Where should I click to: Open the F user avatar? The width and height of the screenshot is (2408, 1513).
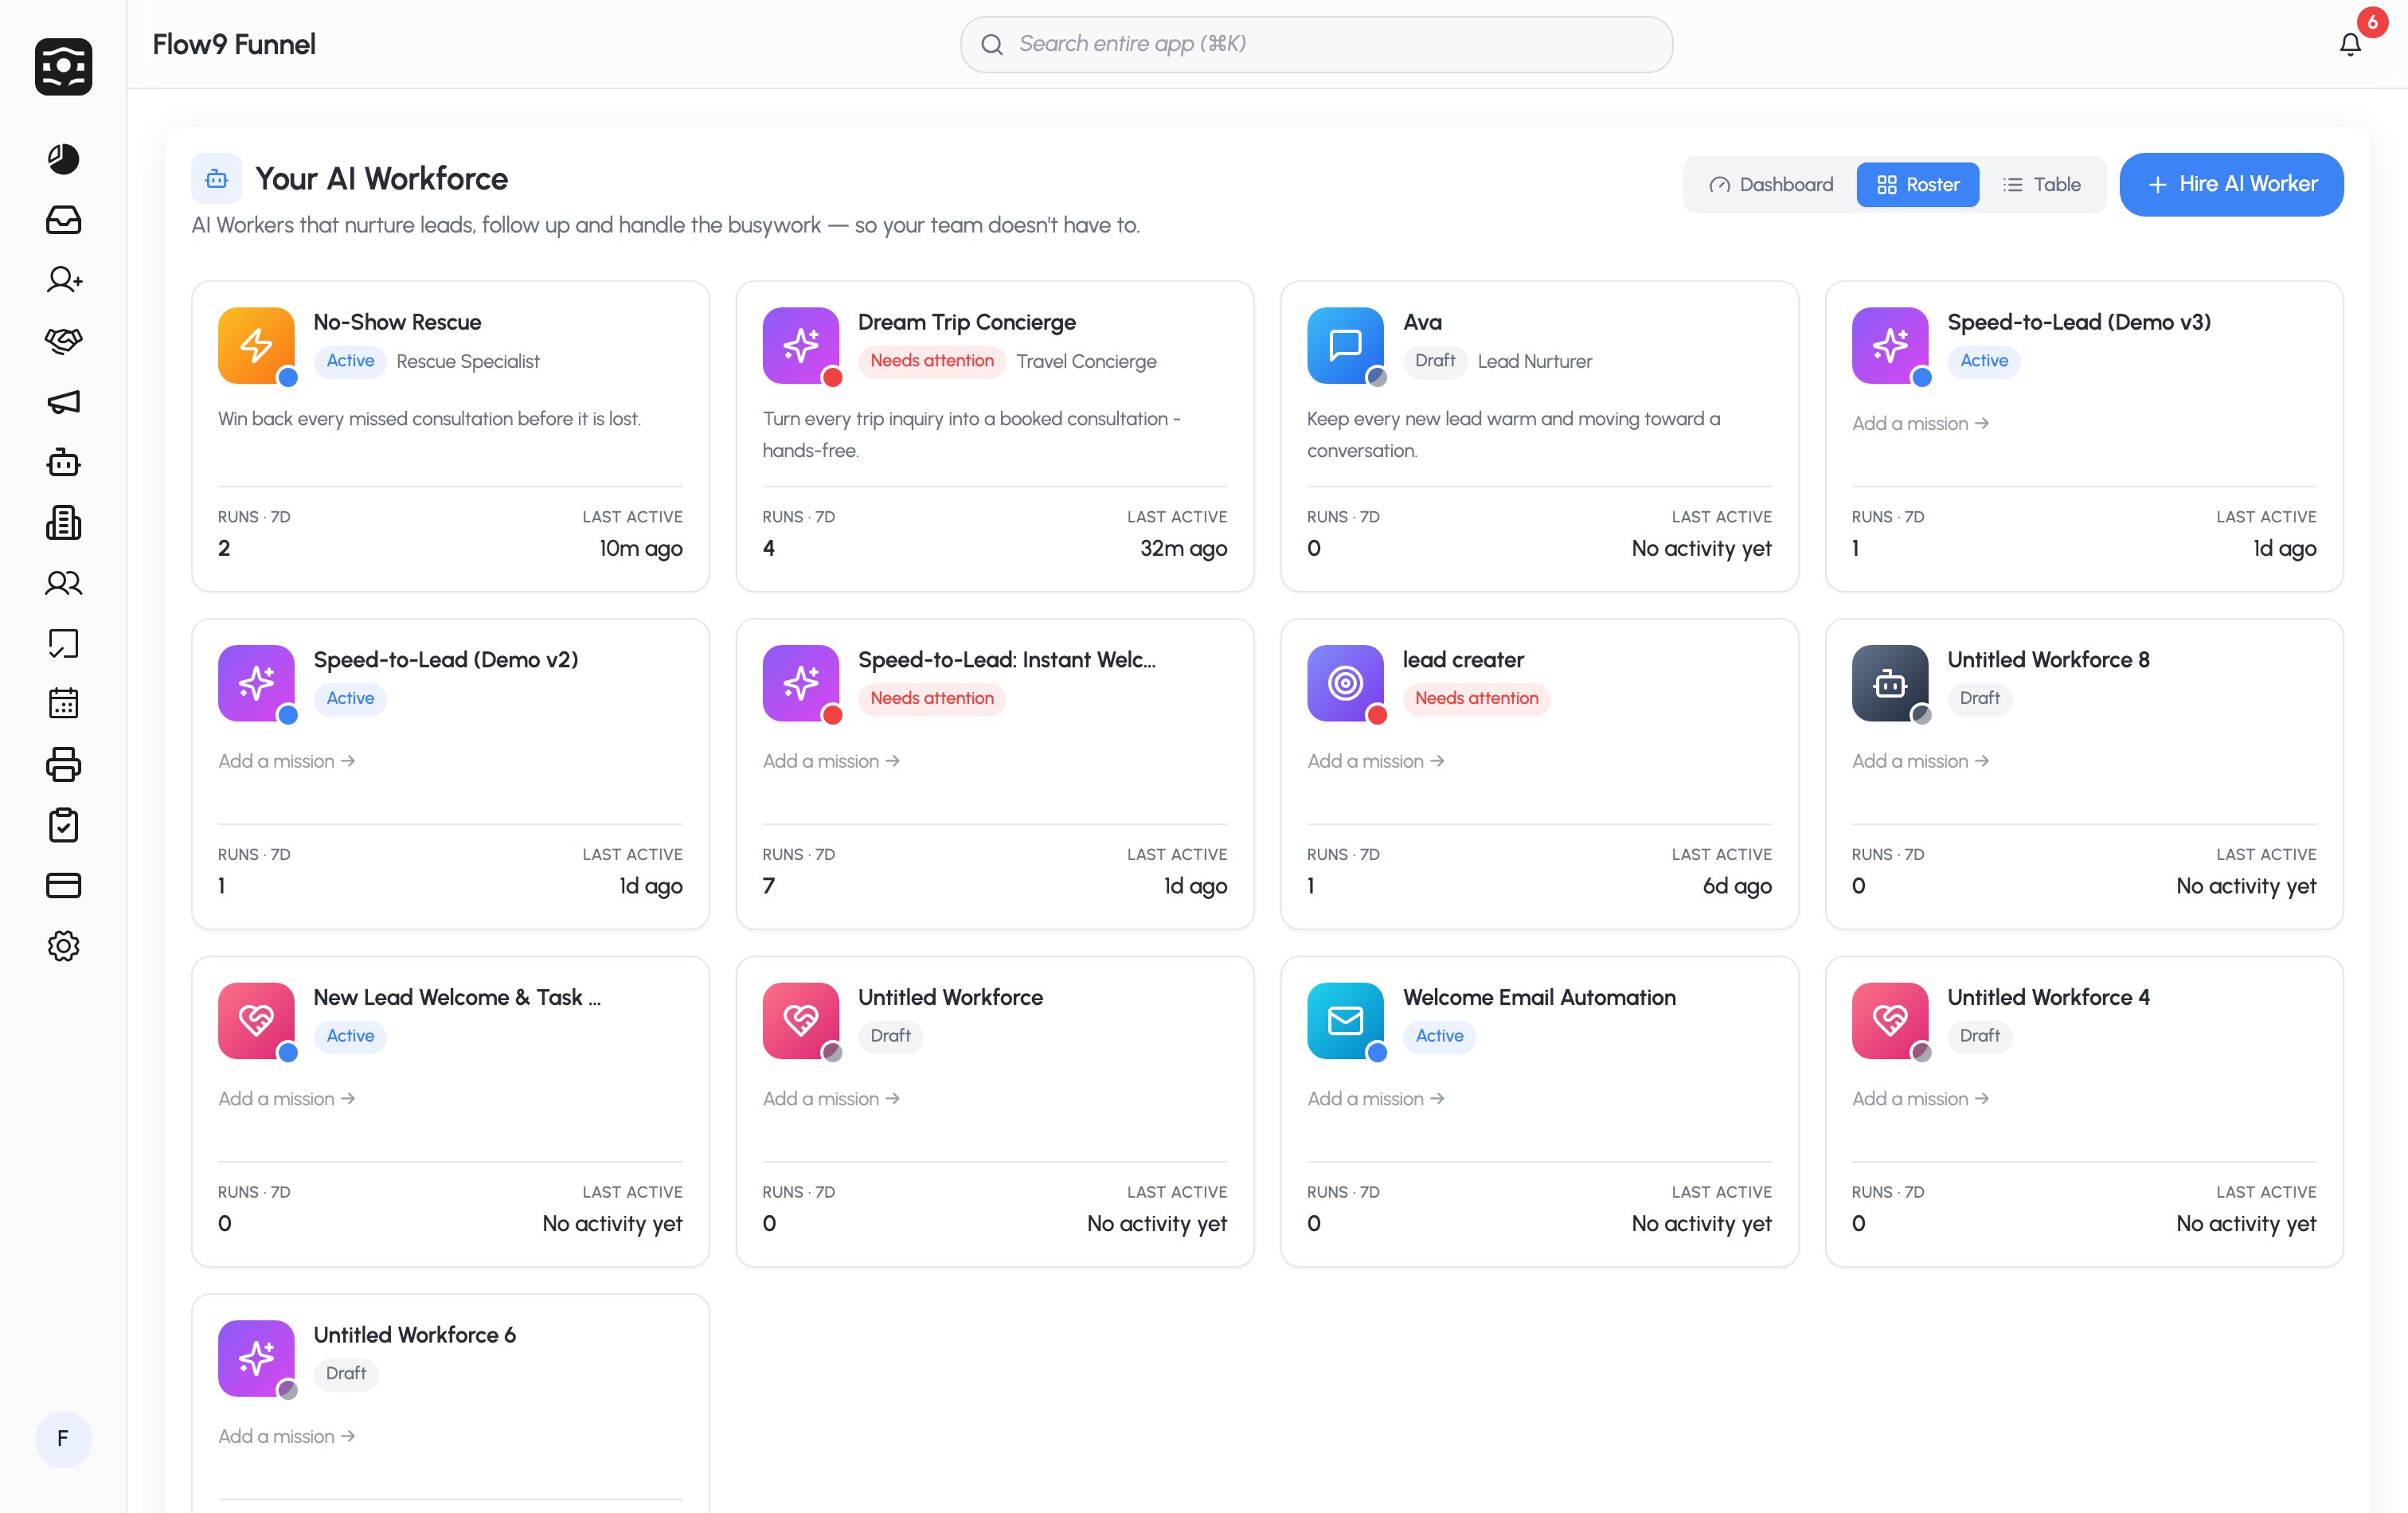pyautogui.click(x=63, y=1440)
